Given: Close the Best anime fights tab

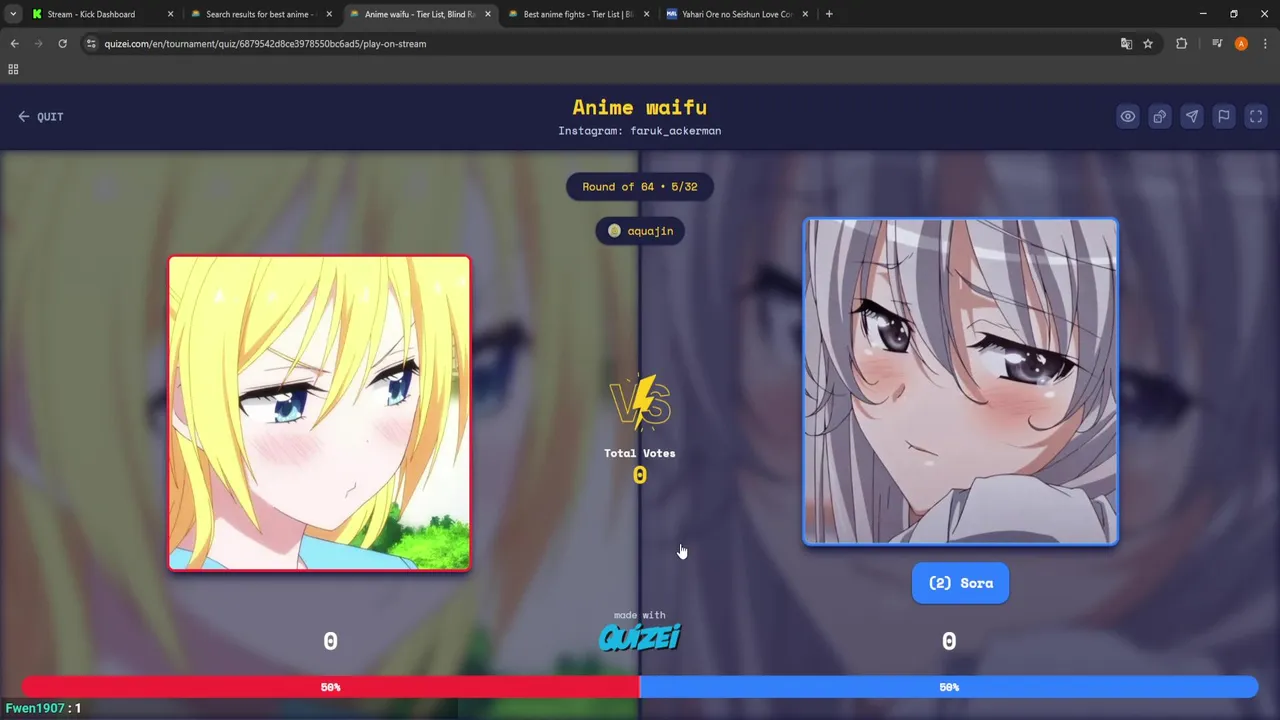Looking at the screenshot, I should [x=646, y=14].
